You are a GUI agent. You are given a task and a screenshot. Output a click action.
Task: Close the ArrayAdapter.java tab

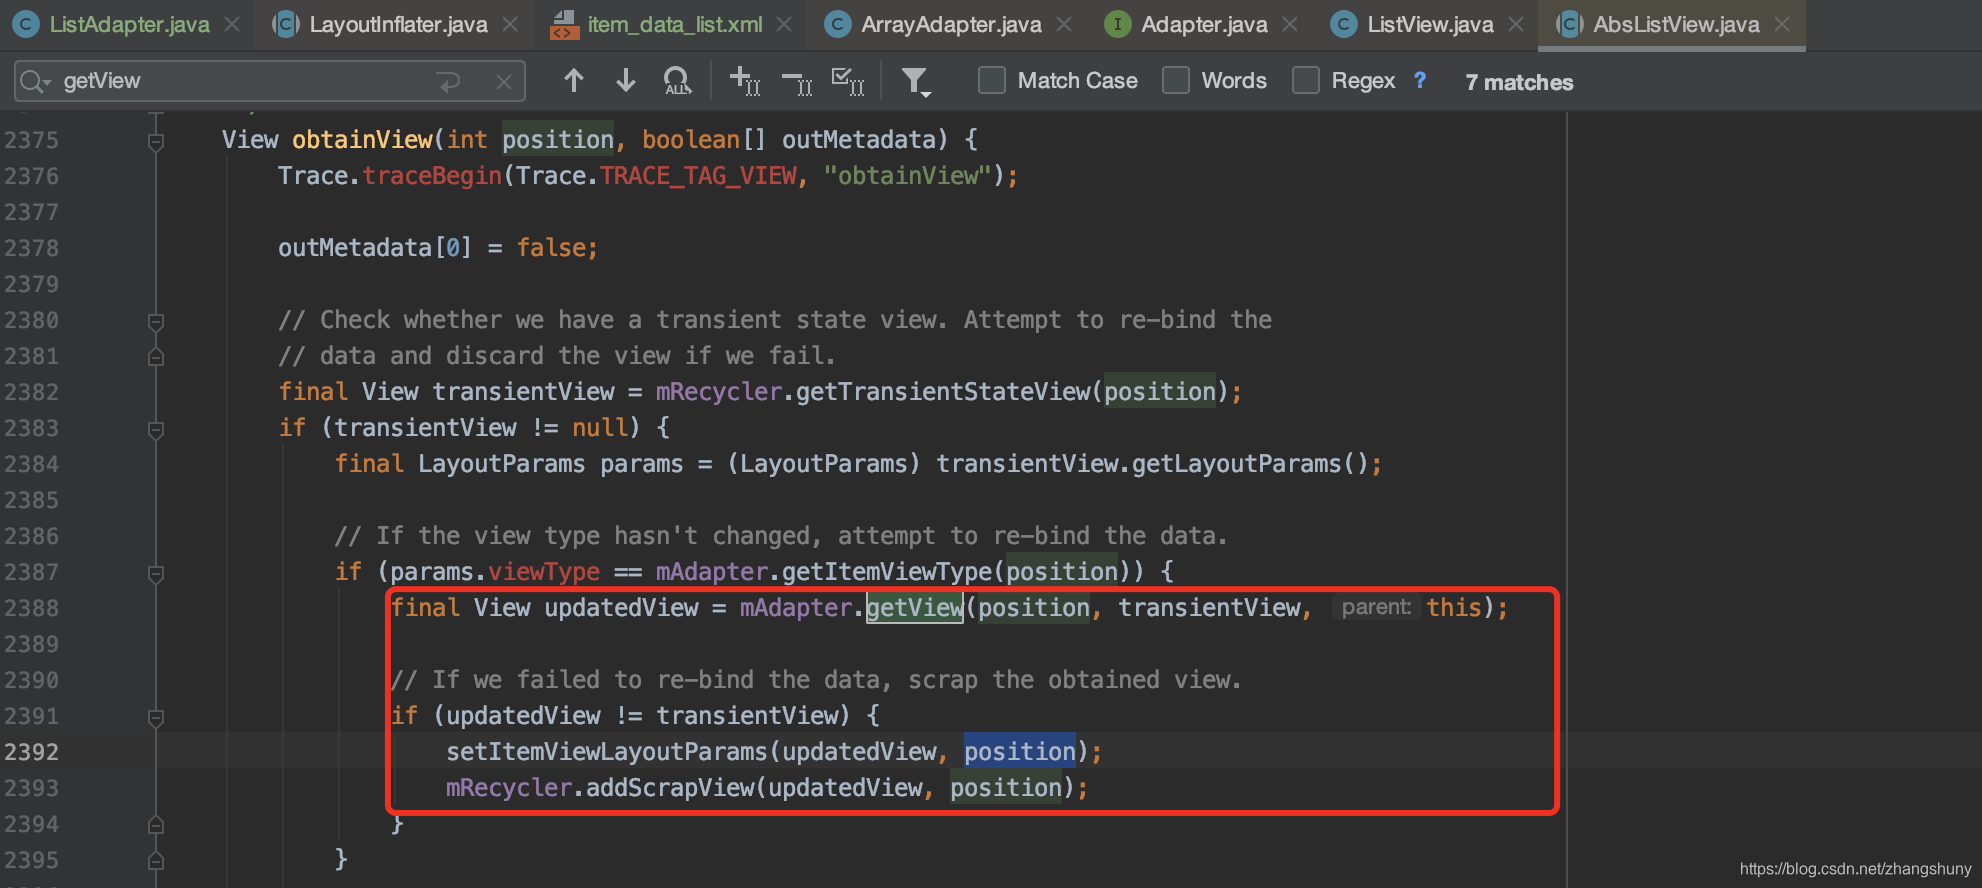(1064, 24)
